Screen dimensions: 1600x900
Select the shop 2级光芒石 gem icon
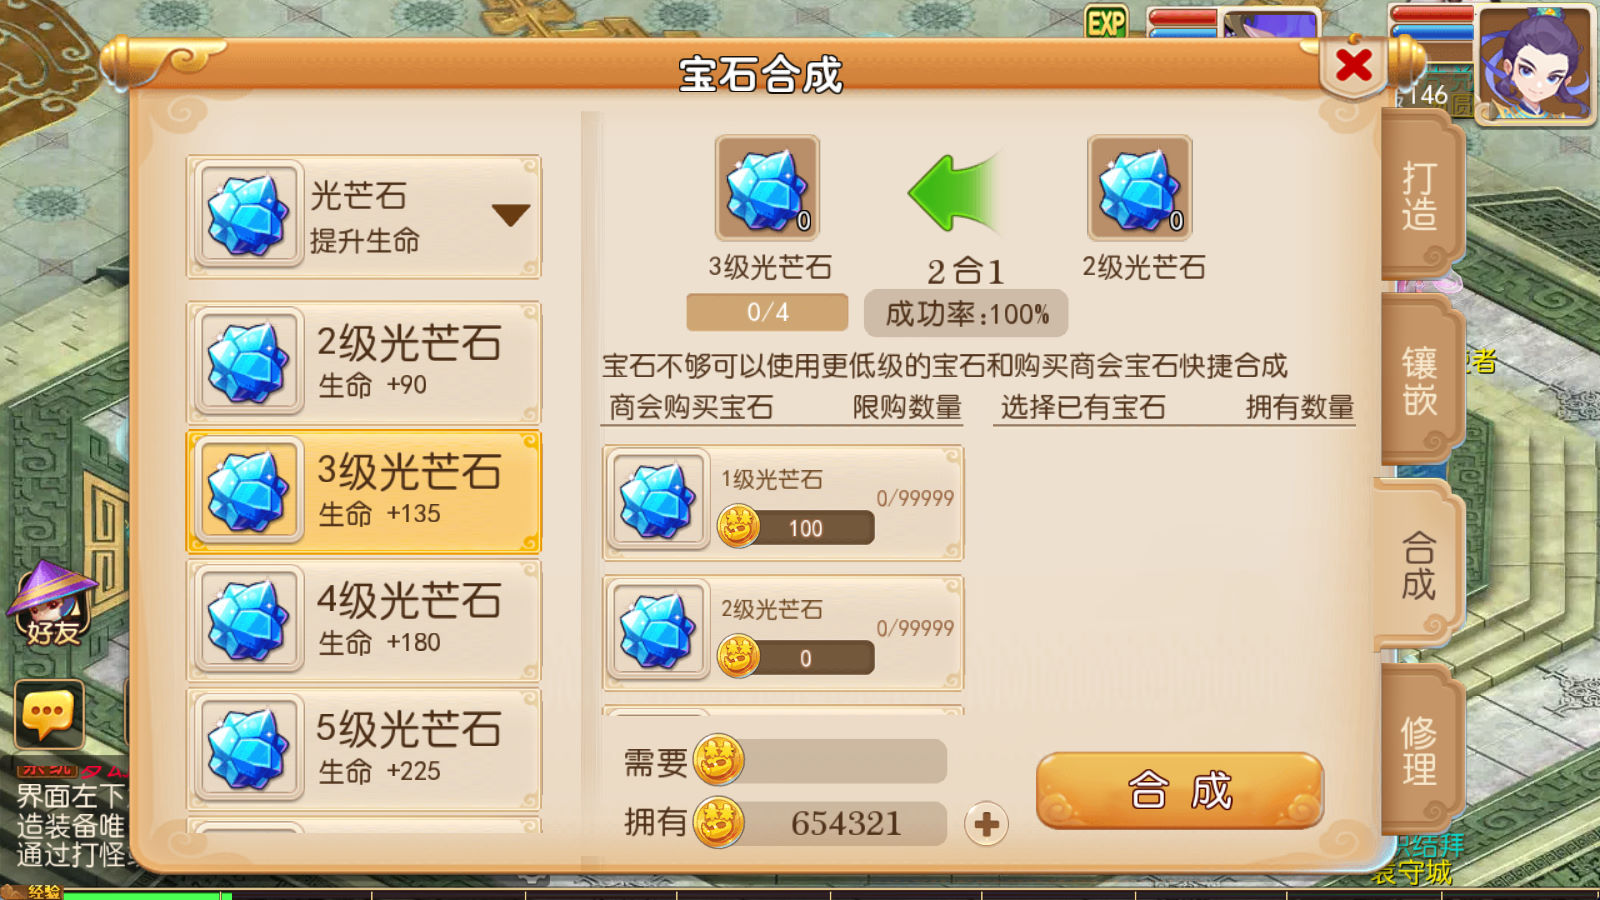[657, 631]
